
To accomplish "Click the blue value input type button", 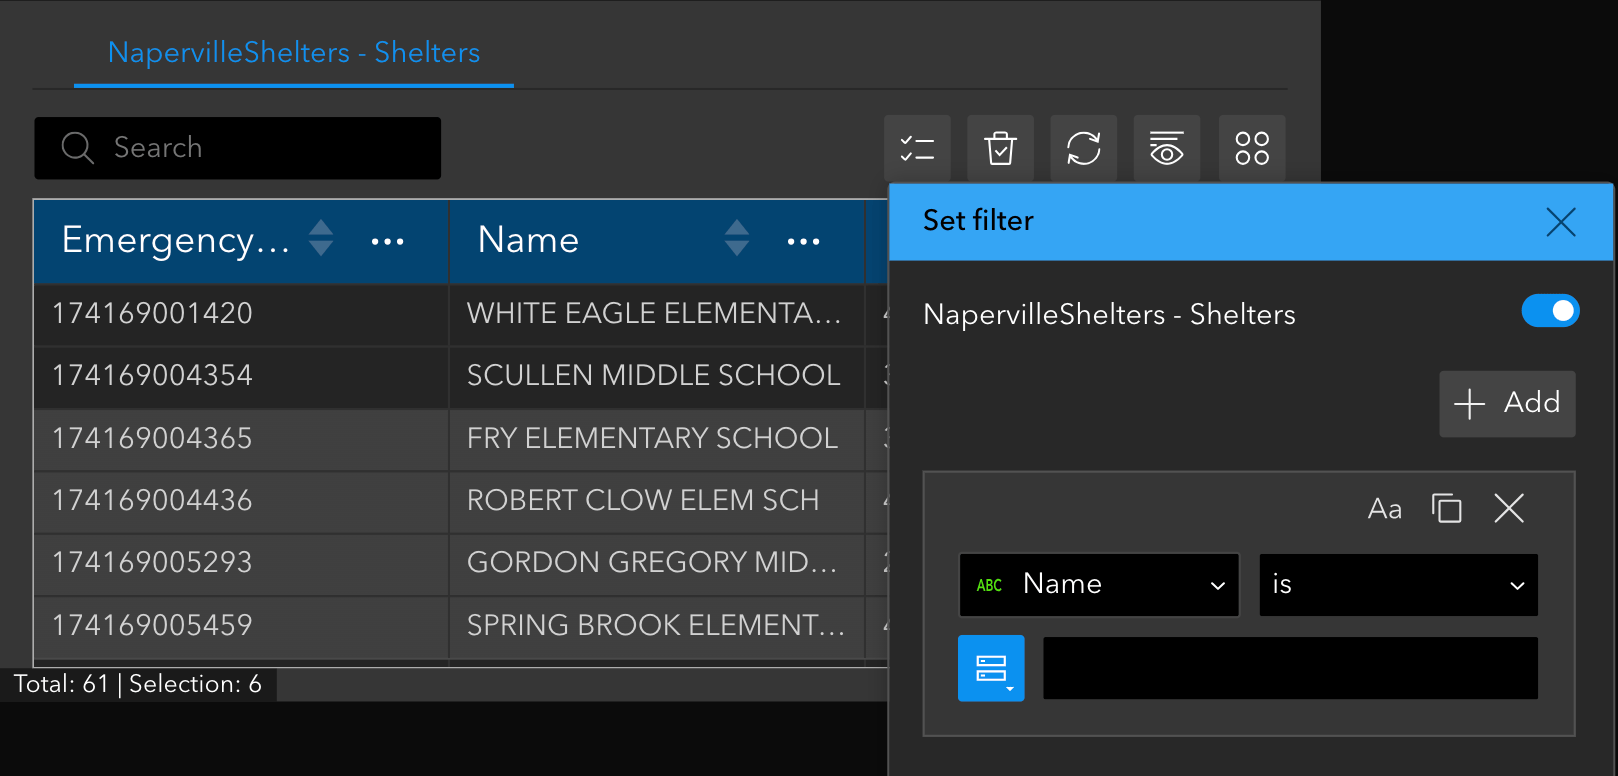I will [x=991, y=668].
